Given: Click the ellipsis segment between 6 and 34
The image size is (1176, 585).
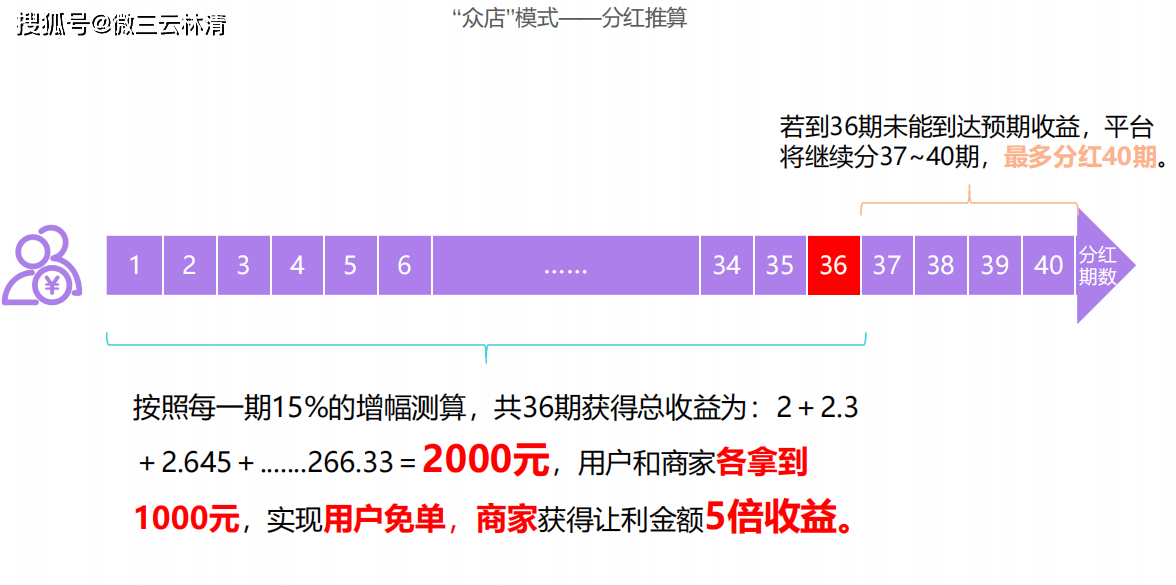Looking at the screenshot, I should tap(565, 265).
